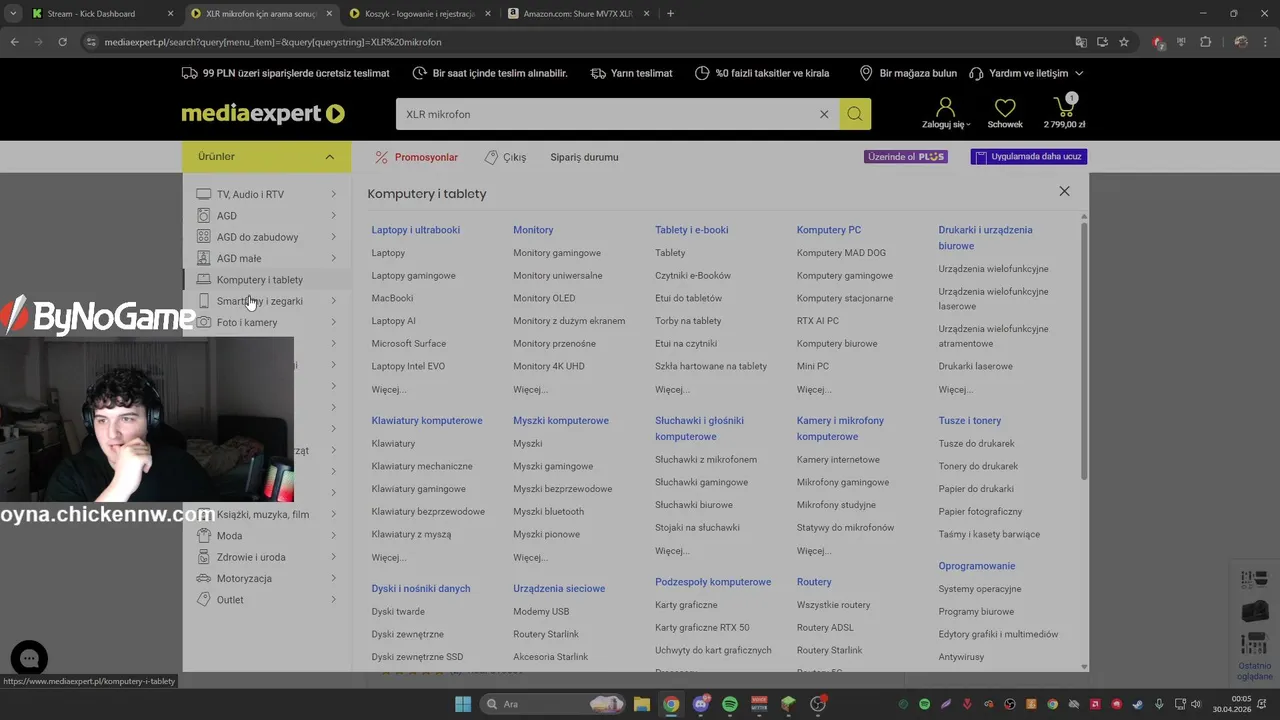Open File Explorer from the taskbar

coord(642,704)
